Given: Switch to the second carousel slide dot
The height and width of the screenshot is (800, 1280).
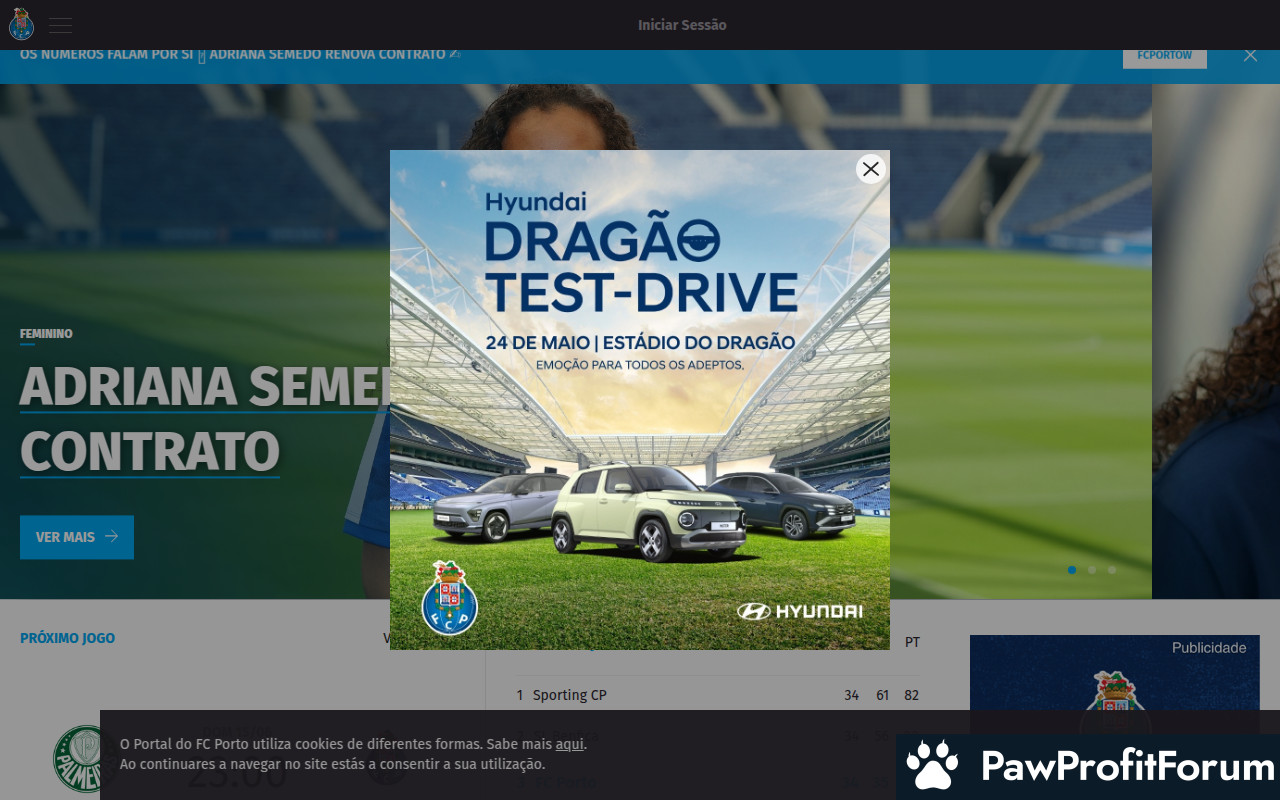Looking at the screenshot, I should click(x=1092, y=570).
